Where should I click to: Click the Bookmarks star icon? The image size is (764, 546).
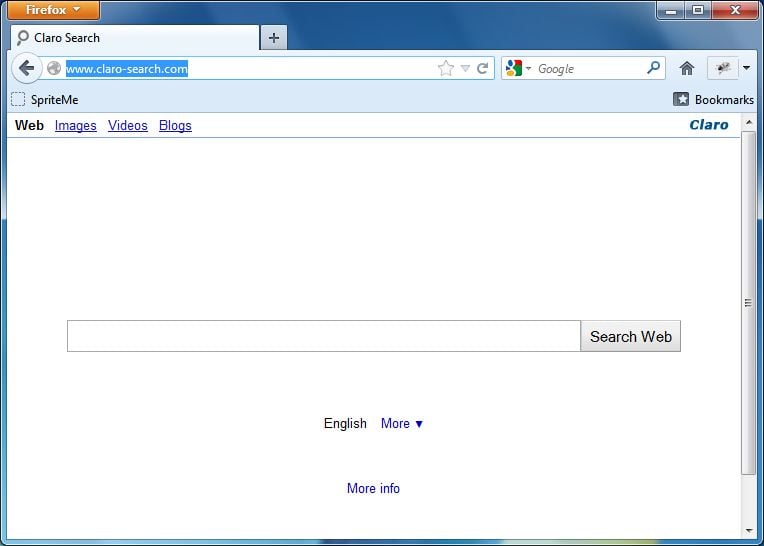(681, 99)
